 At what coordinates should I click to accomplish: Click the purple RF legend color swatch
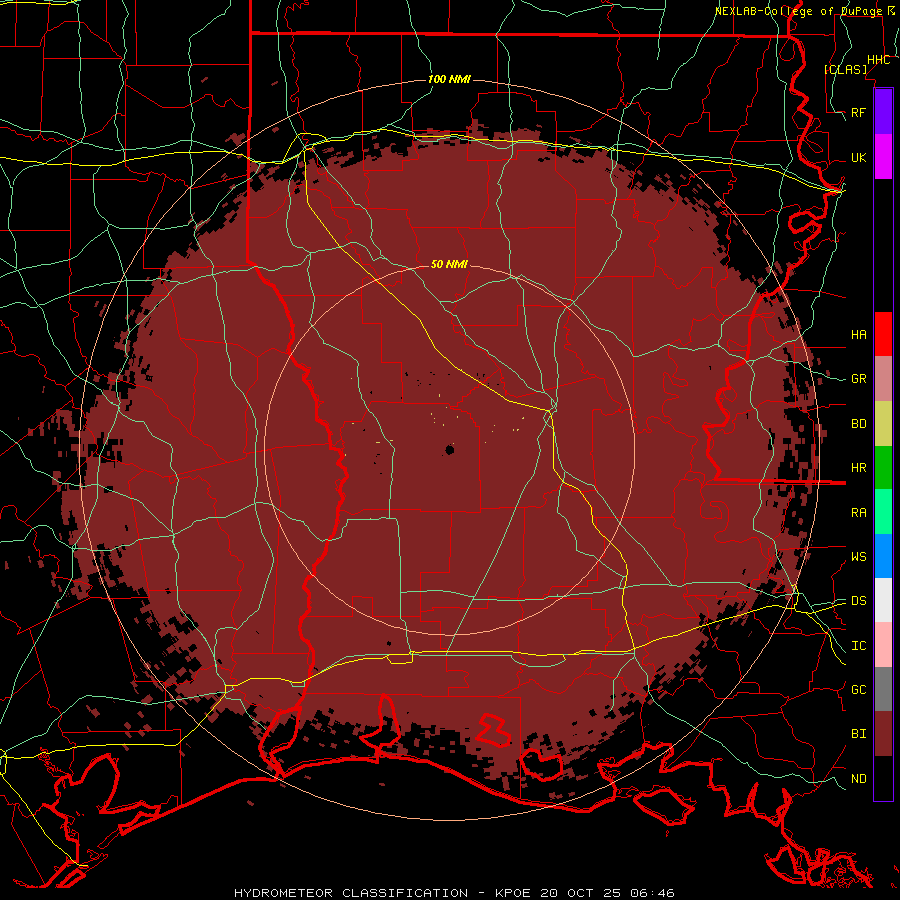pos(883,112)
